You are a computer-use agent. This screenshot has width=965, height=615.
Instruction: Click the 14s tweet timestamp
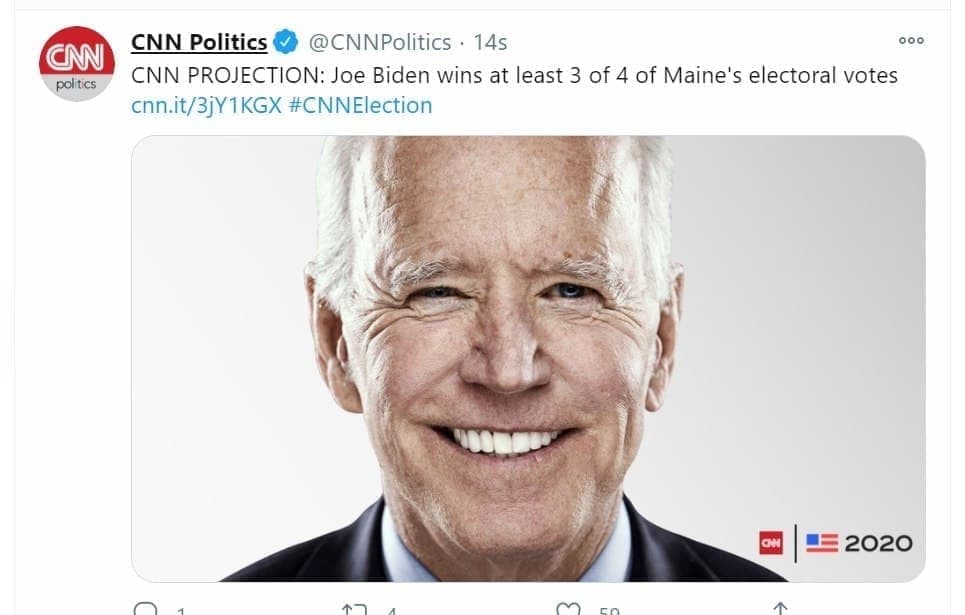[x=490, y=42]
